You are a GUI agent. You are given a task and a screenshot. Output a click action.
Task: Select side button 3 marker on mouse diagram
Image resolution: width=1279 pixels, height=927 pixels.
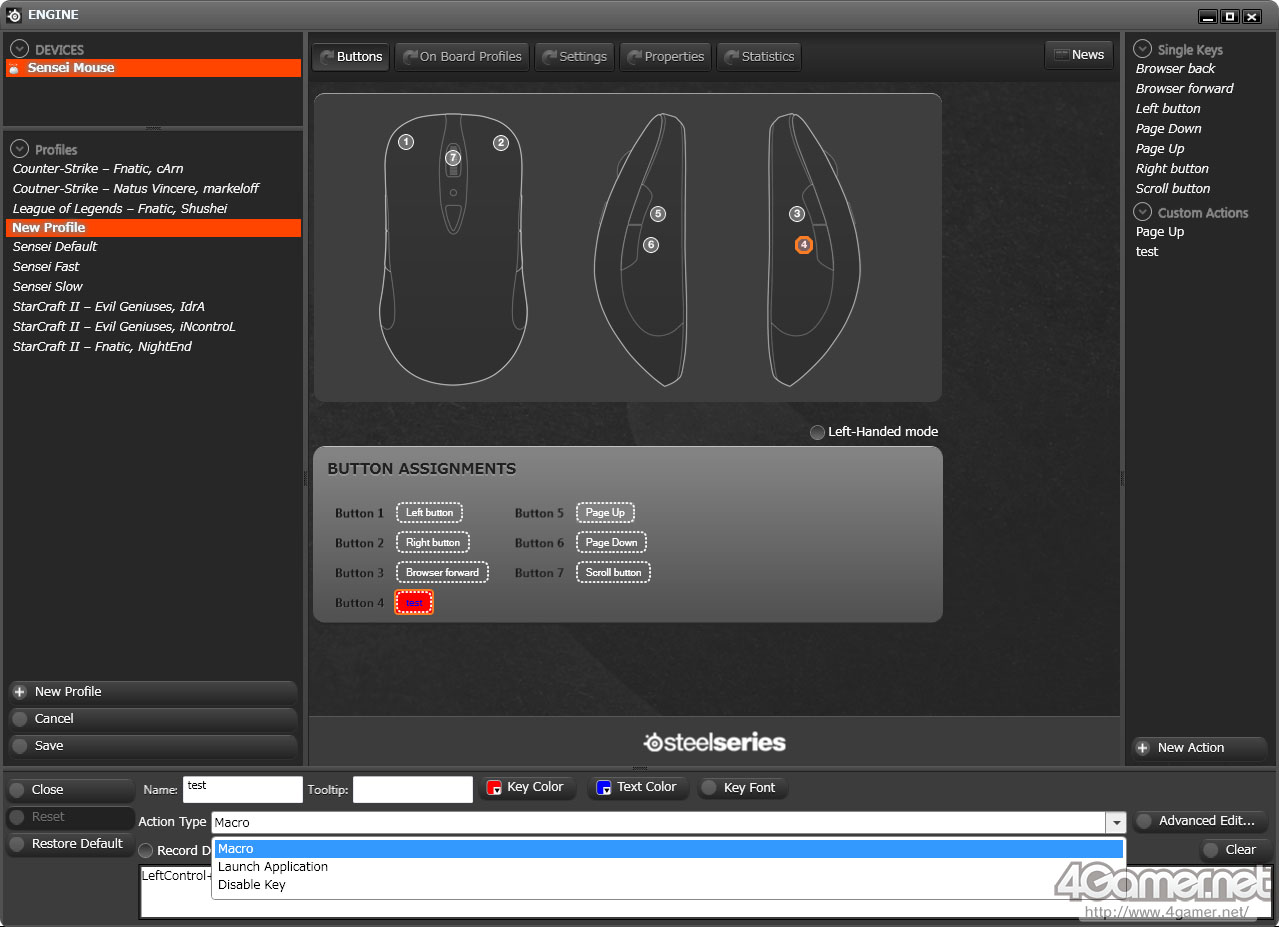pyautogui.click(x=797, y=214)
